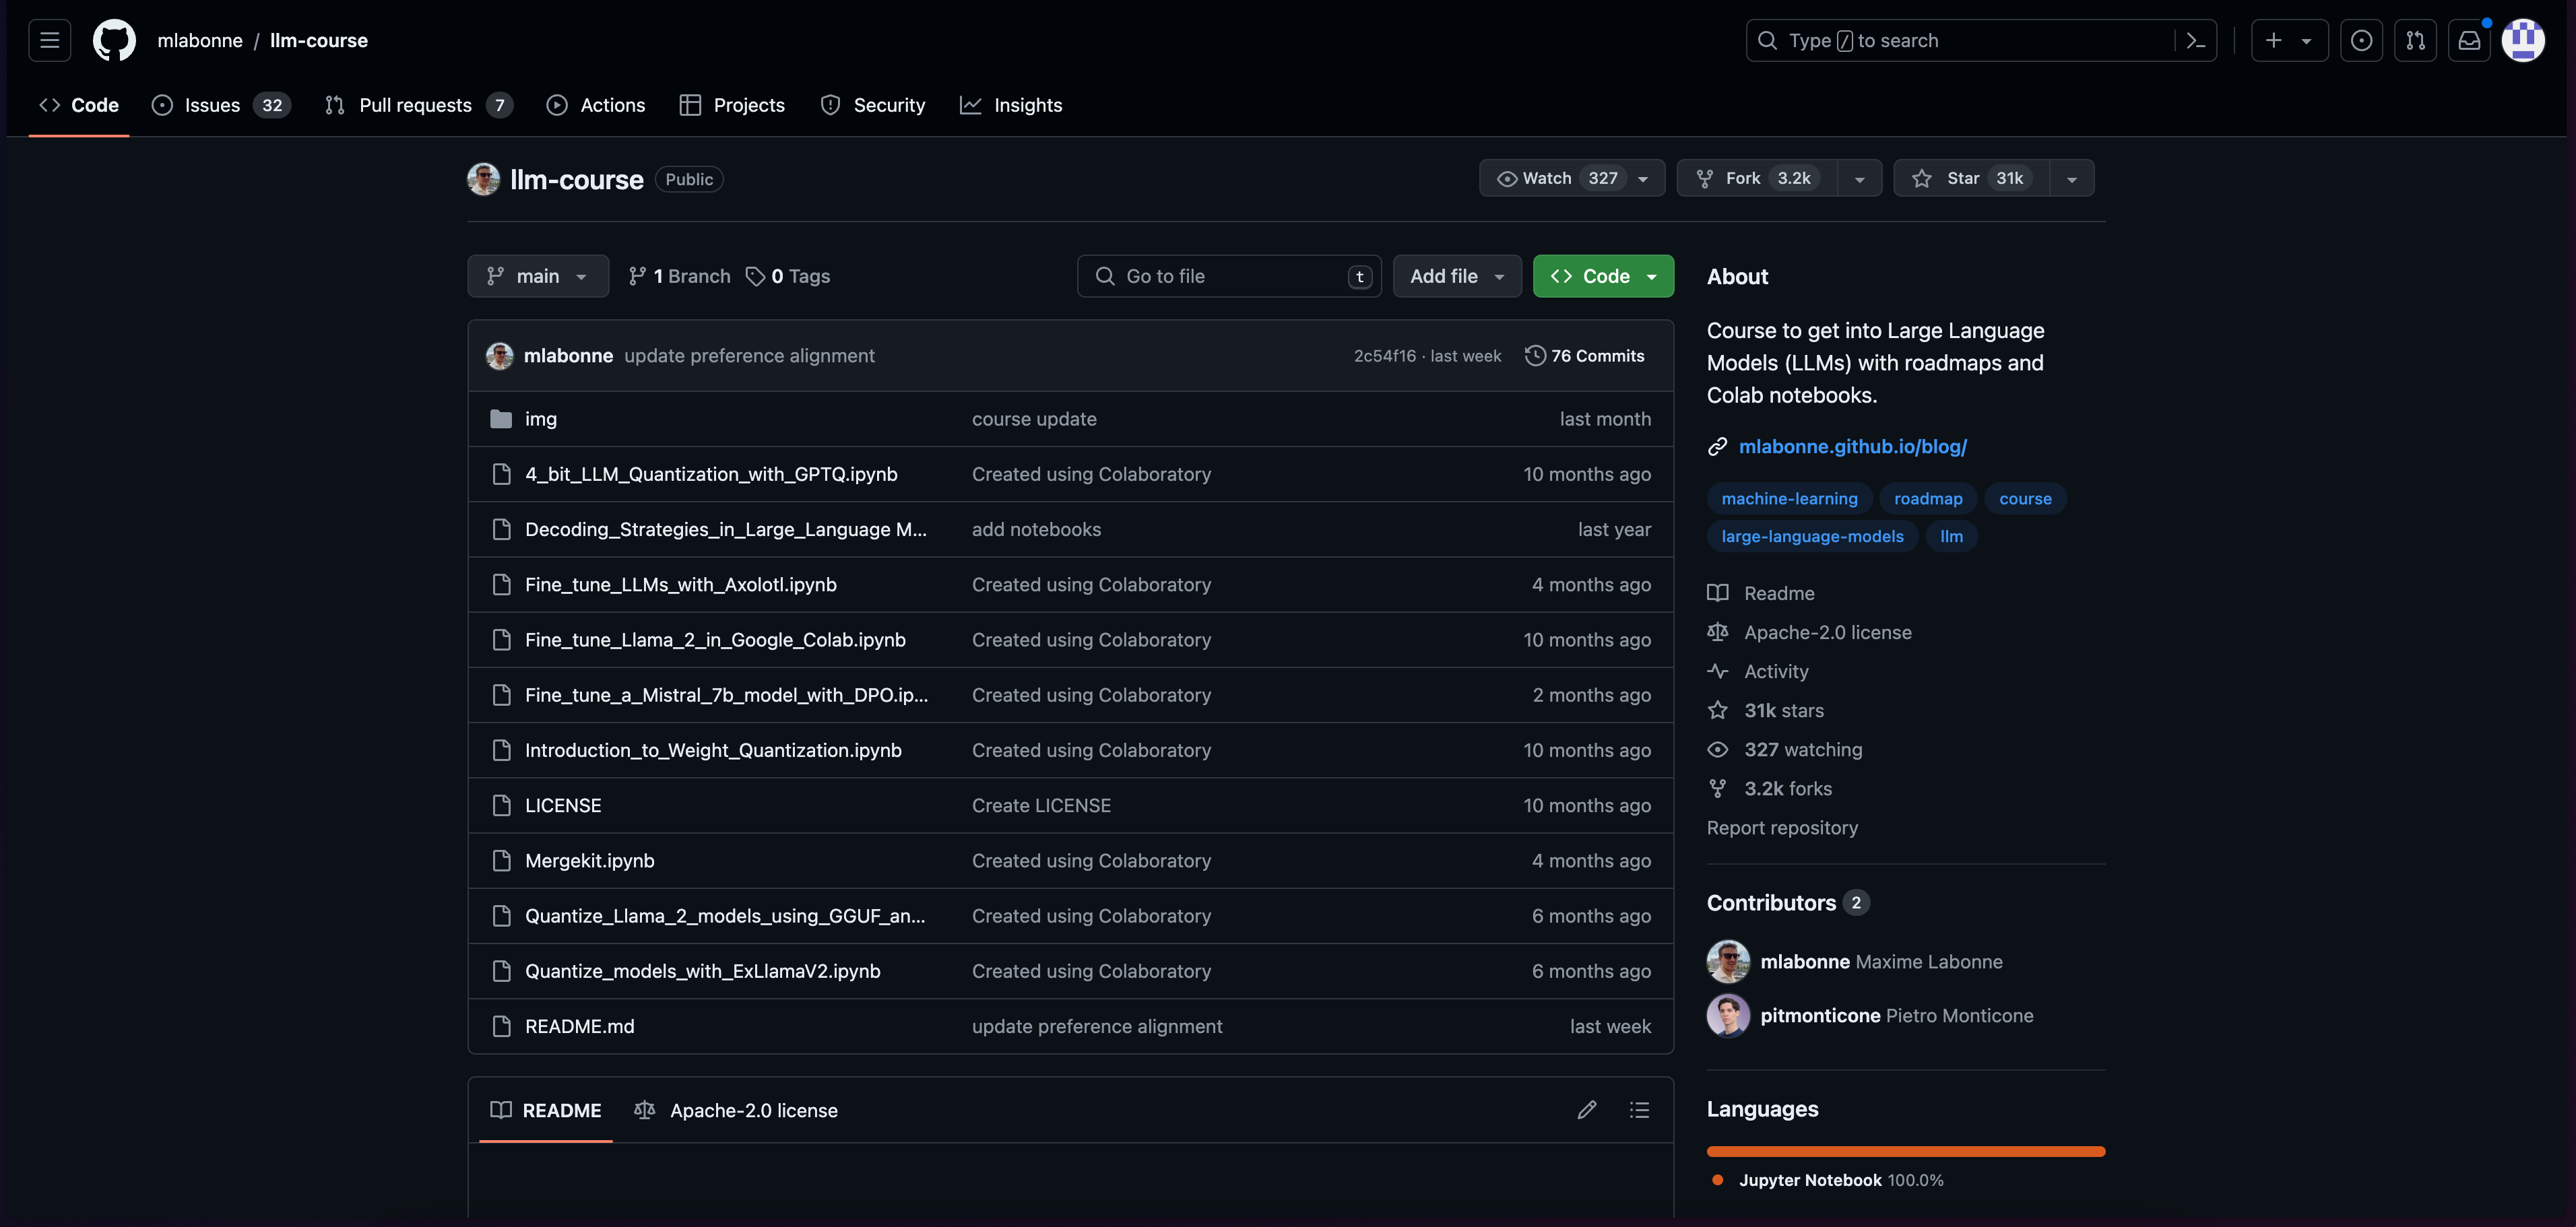Viewport: 2576px width, 1227px height.
Task: Open the README outline list icon
Action: (x=1639, y=1110)
